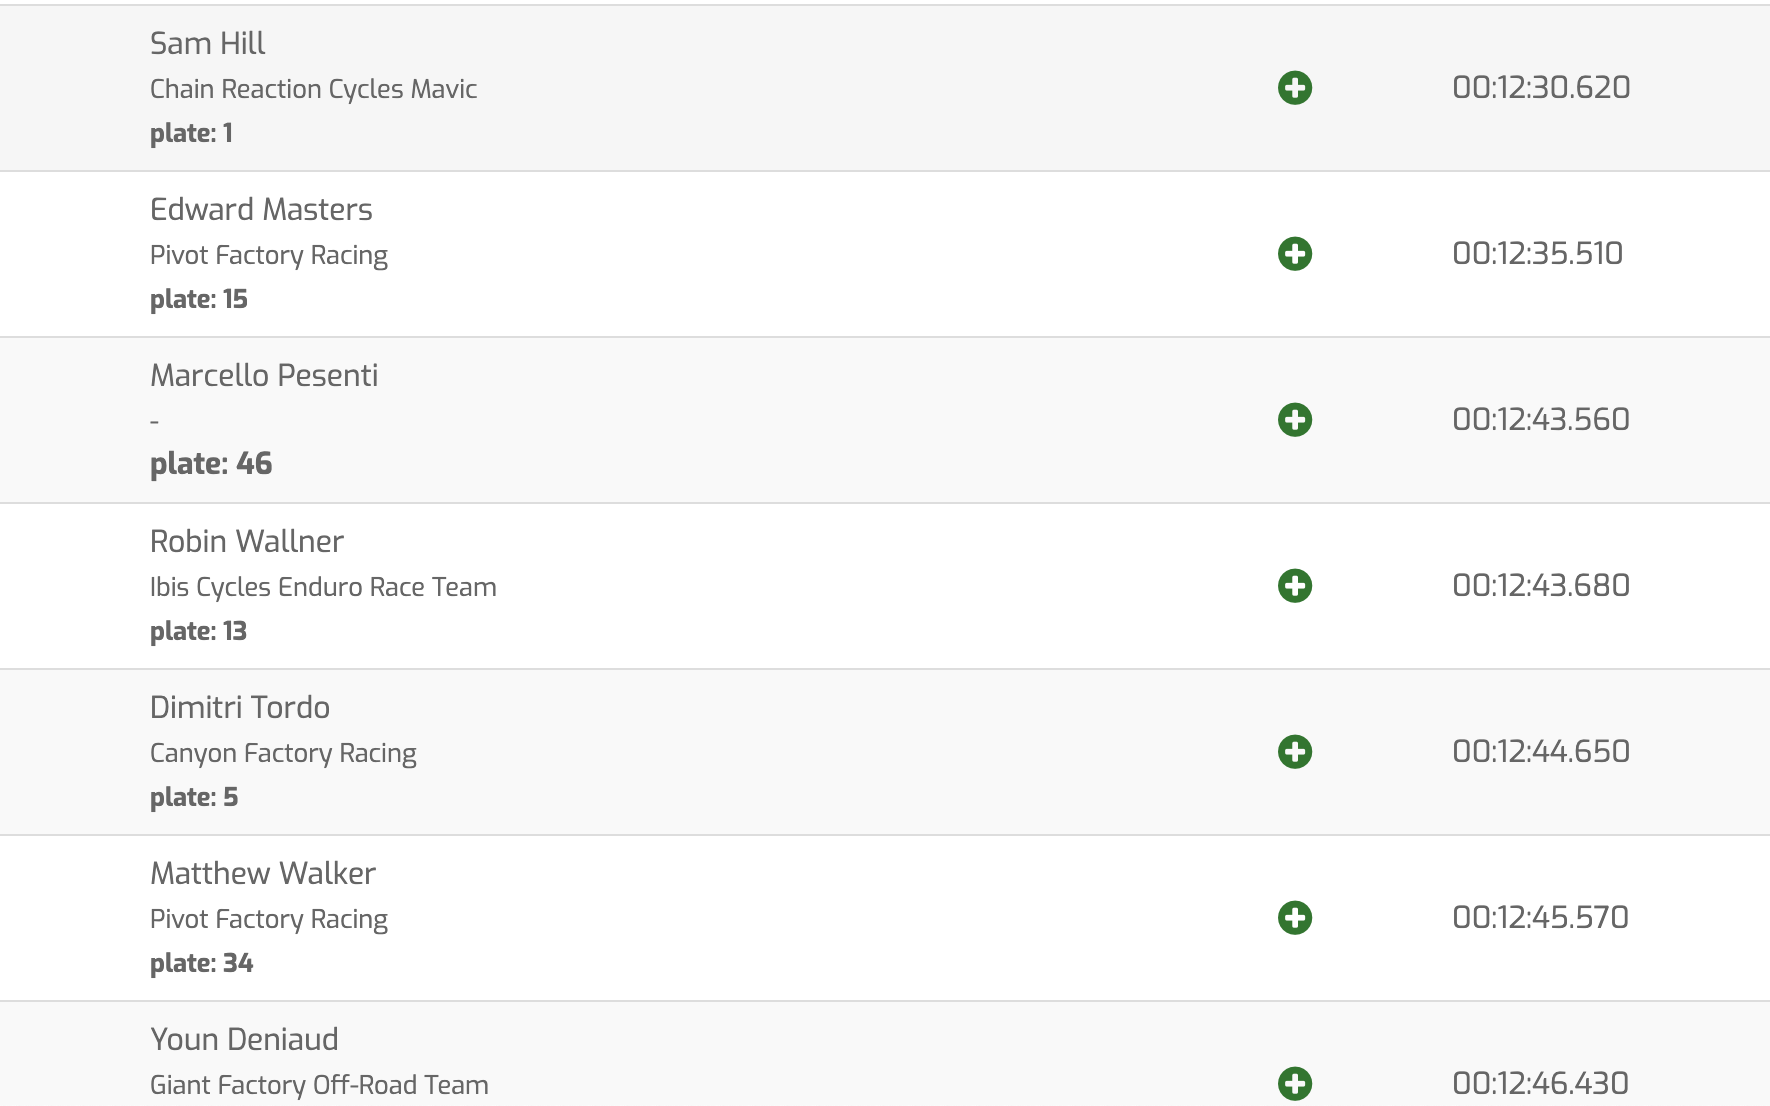This screenshot has height=1106, width=1770.
Task: Click the Ibis Cycles Enduro Race Team
Action: [x=323, y=587]
